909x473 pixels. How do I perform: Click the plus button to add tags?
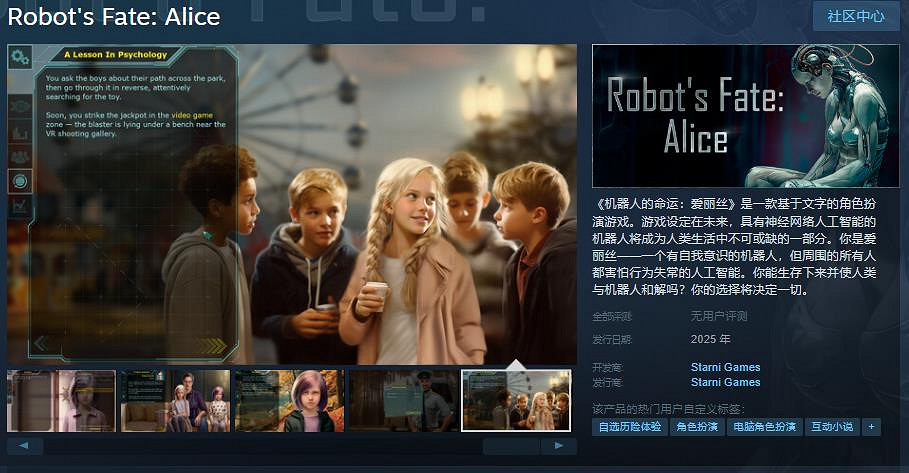(x=871, y=427)
